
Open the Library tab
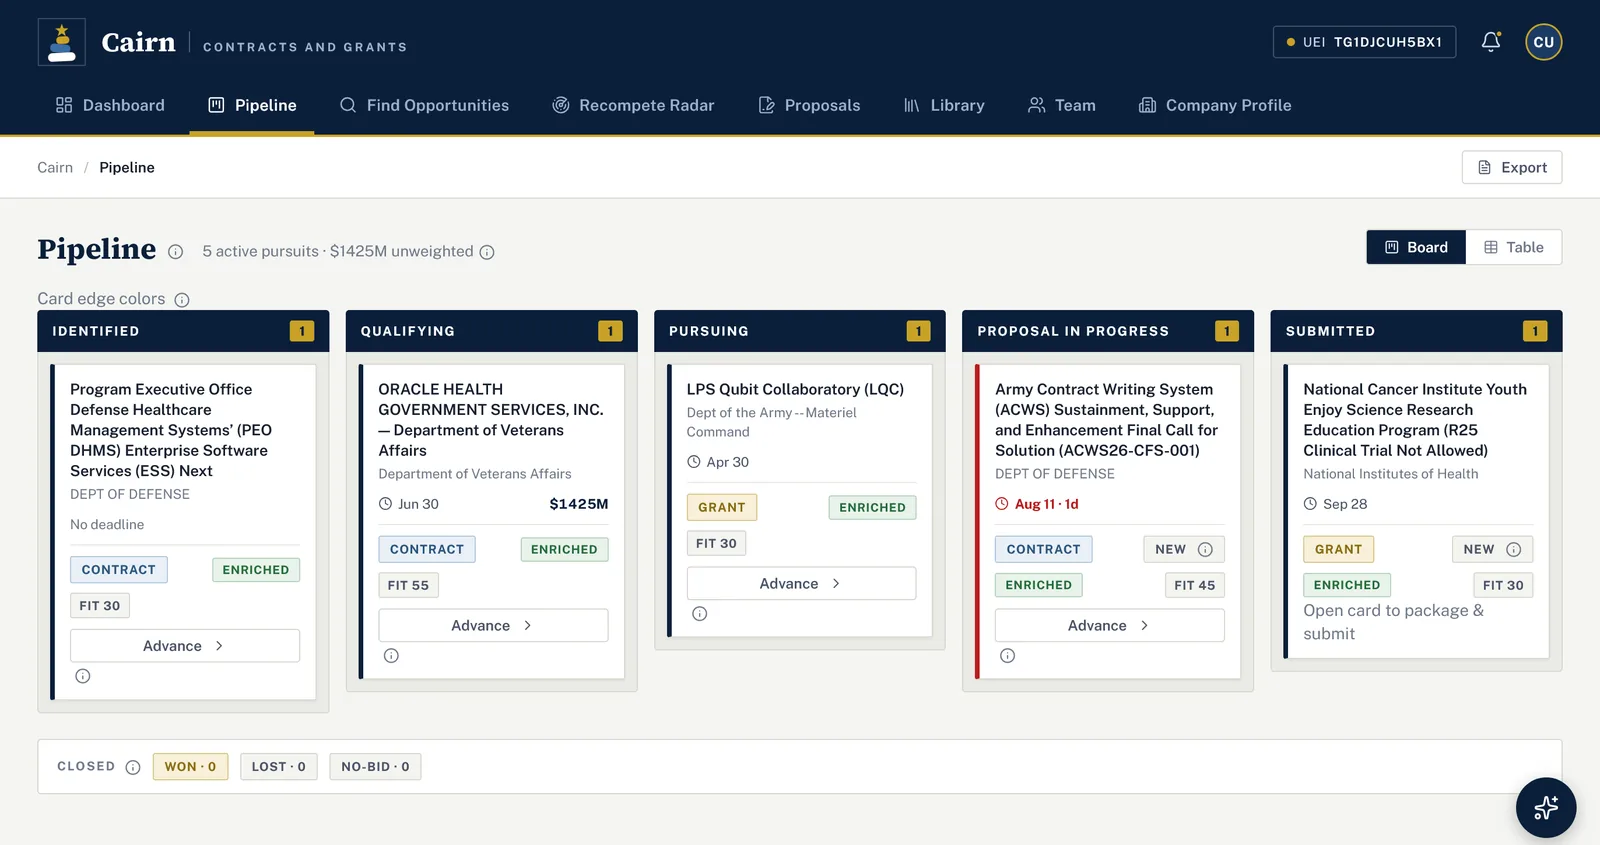click(944, 105)
